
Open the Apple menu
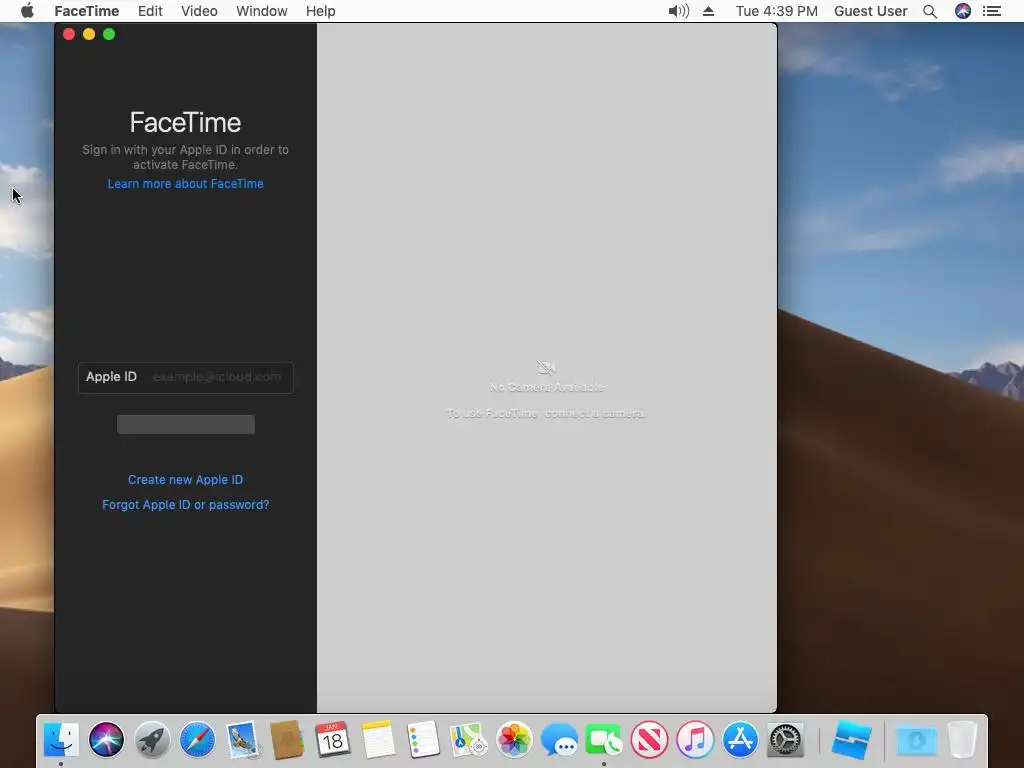(27, 11)
